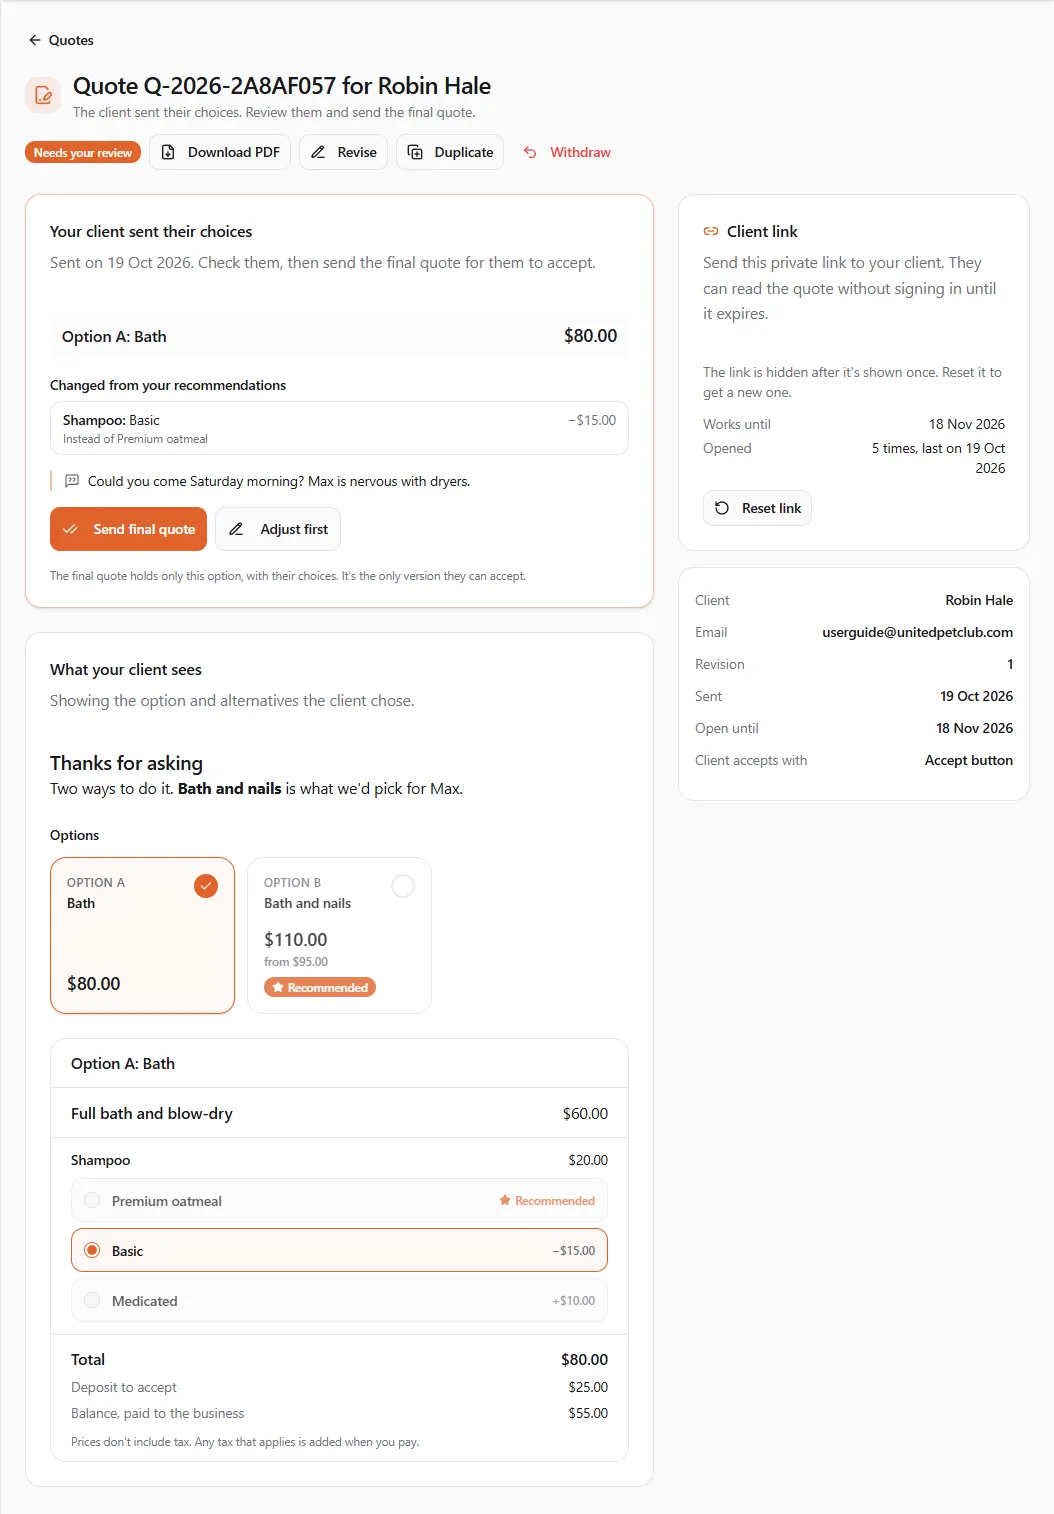The image size is (1054, 1514).
Task: Click the Client link chain icon
Action: pos(711,231)
